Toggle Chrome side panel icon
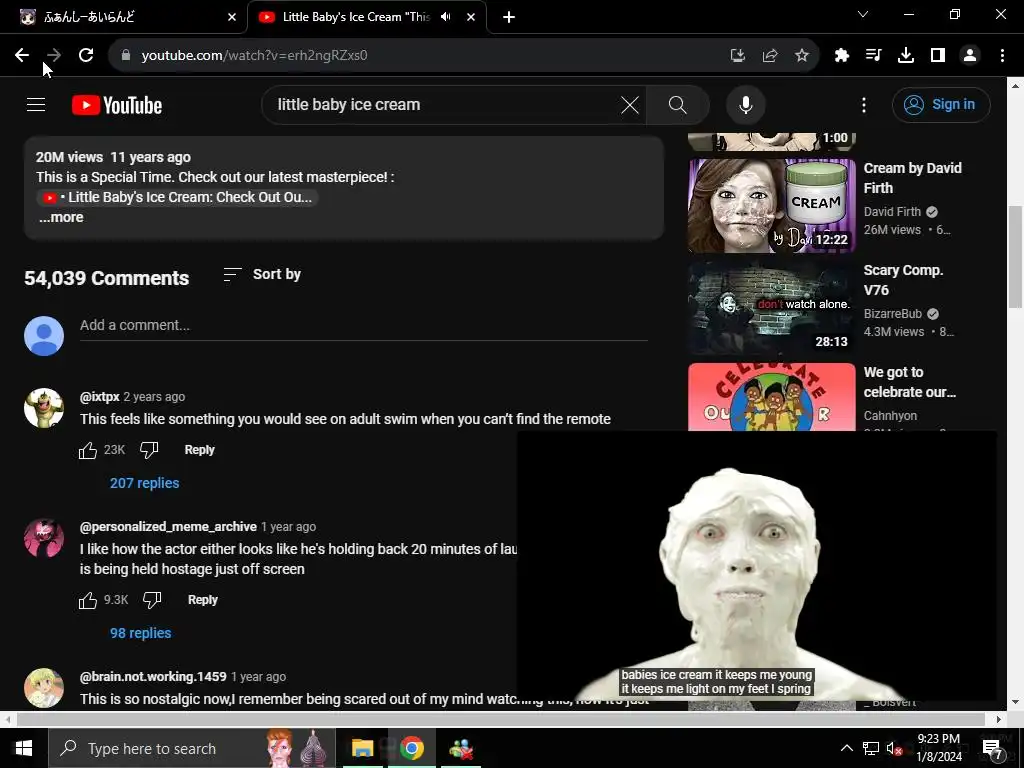The height and width of the screenshot is (768, 1024). pyautogui.click(x=938, y=56)
